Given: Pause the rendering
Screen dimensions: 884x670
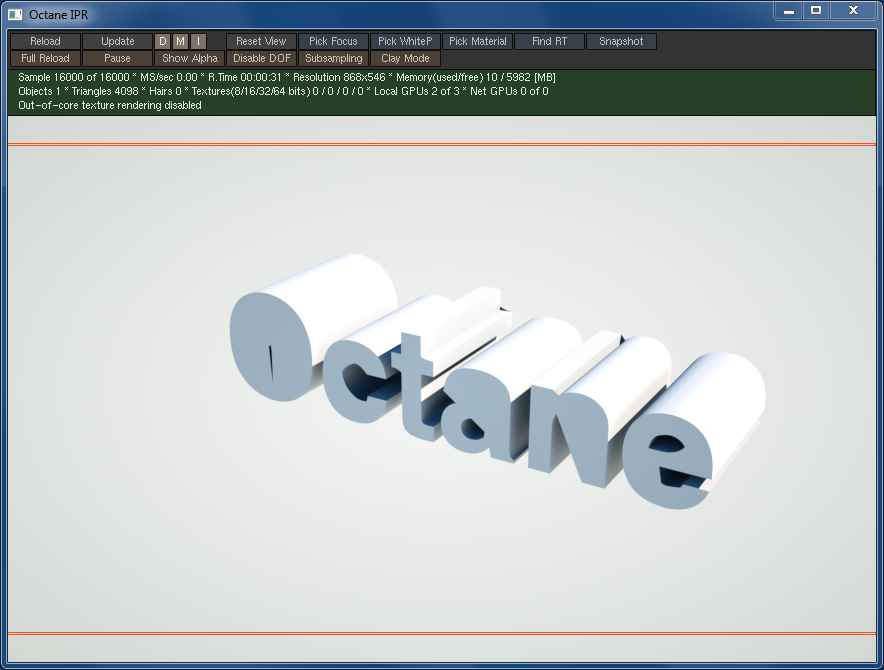Looking at the screenshot, I should tap(117, 58).
